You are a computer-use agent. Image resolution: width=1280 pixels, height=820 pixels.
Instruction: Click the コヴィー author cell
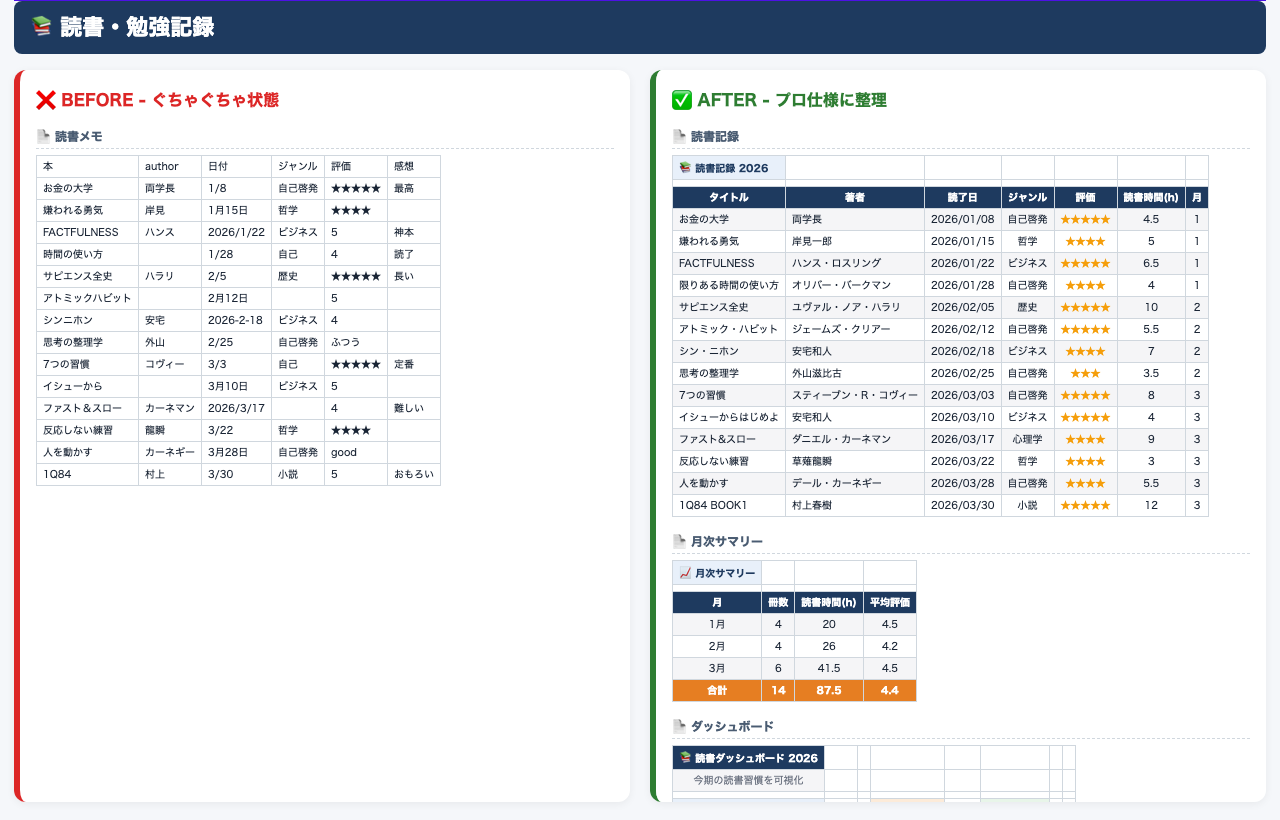click(170, 364)
